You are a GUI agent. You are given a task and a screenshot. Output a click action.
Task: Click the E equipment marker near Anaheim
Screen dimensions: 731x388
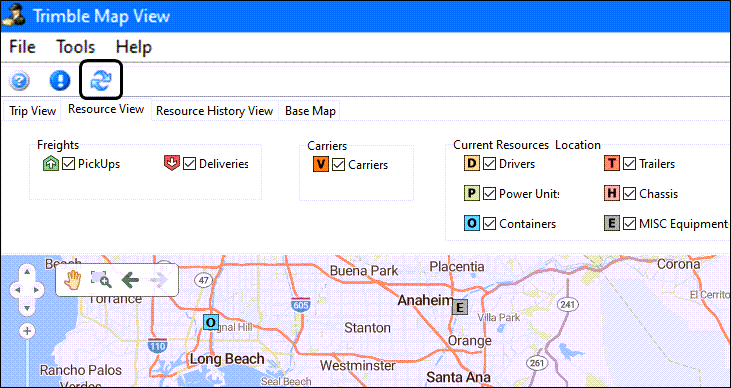click(x=460, y=307)
